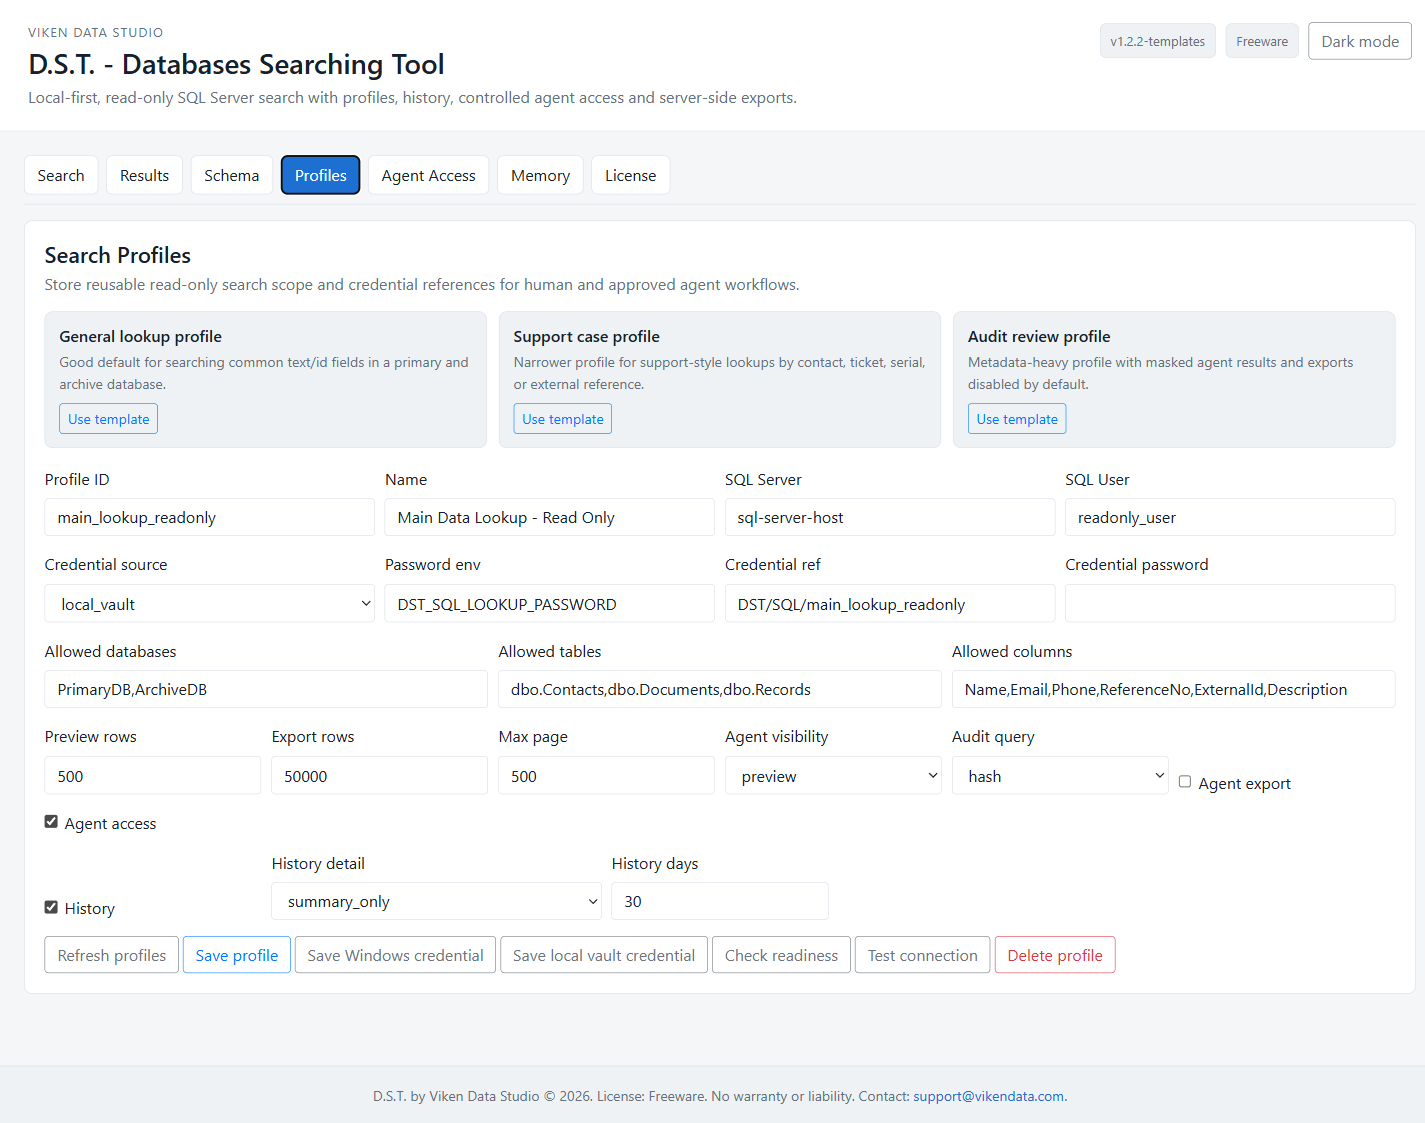Click Save Windows credential button
This screenshot has width=1425, height=1123.
395,955
